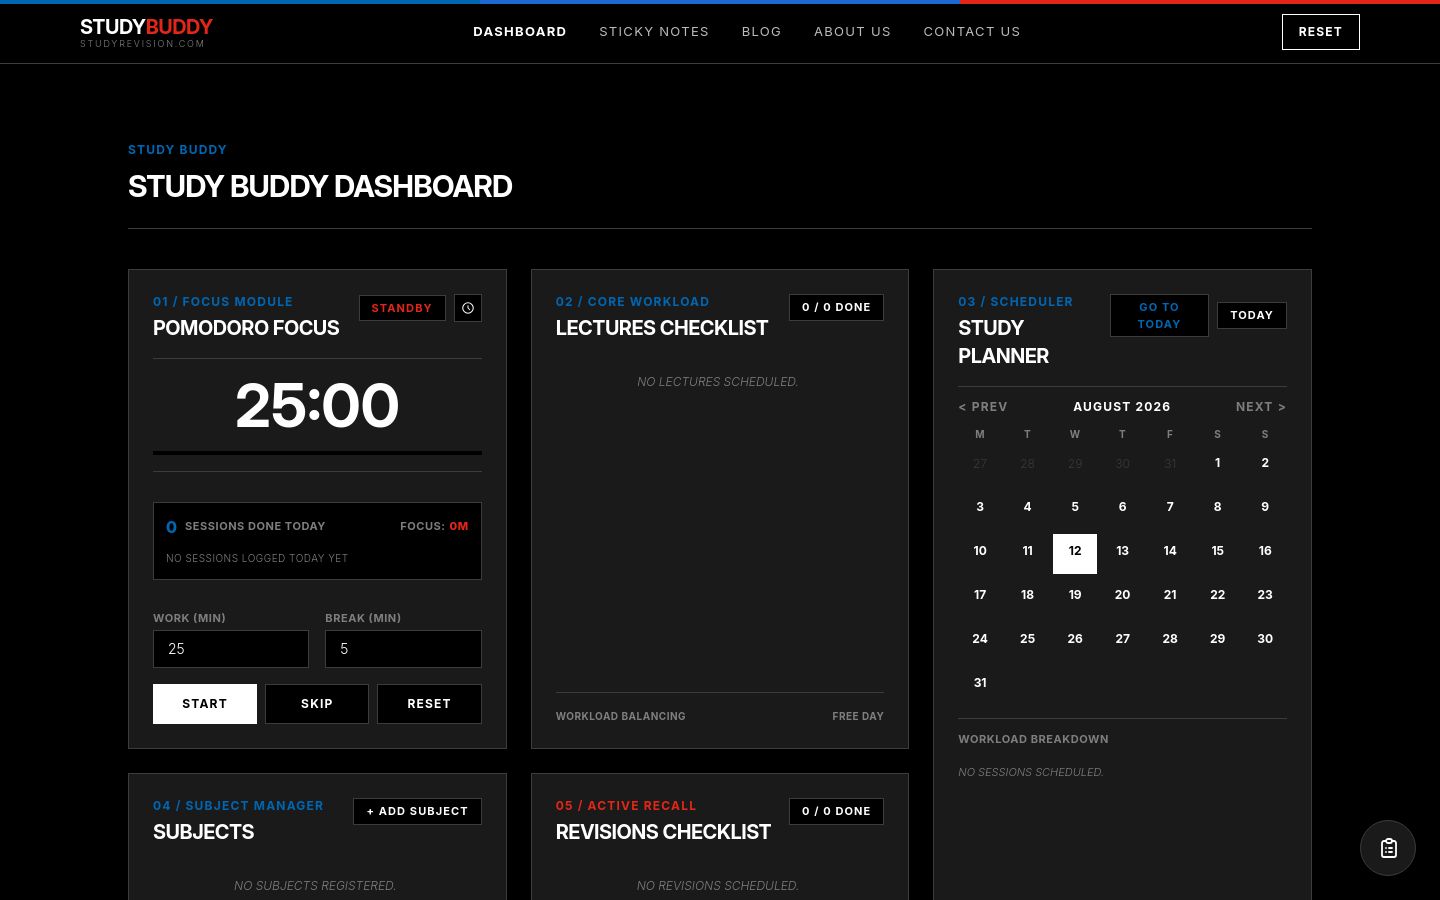The height and width of the screenshot is (900, 1440).
Task: Click the Free Day status text
Action: coord(858,716)
